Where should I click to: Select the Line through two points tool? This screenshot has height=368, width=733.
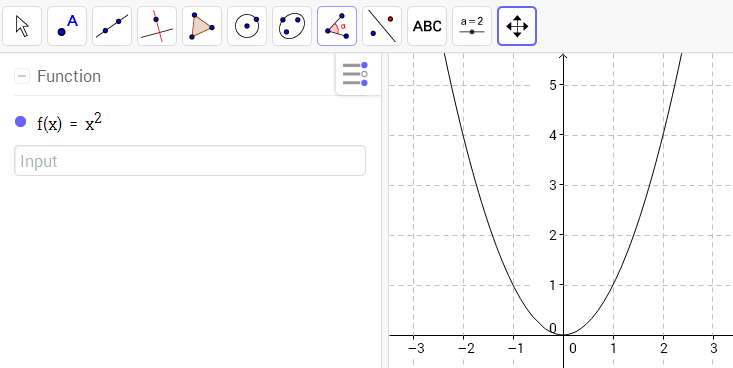[x=112, y=26]
